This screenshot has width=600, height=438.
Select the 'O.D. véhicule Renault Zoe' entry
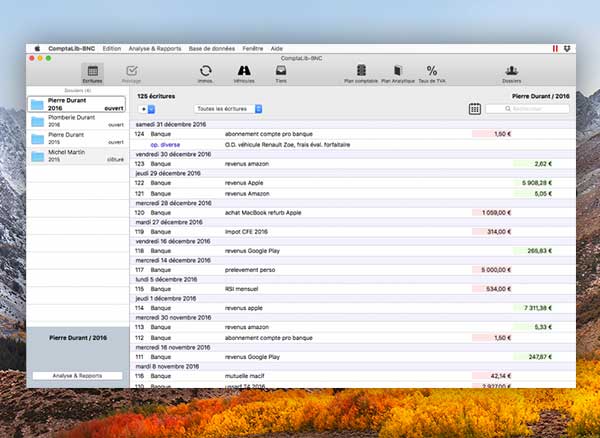(353, 145)
